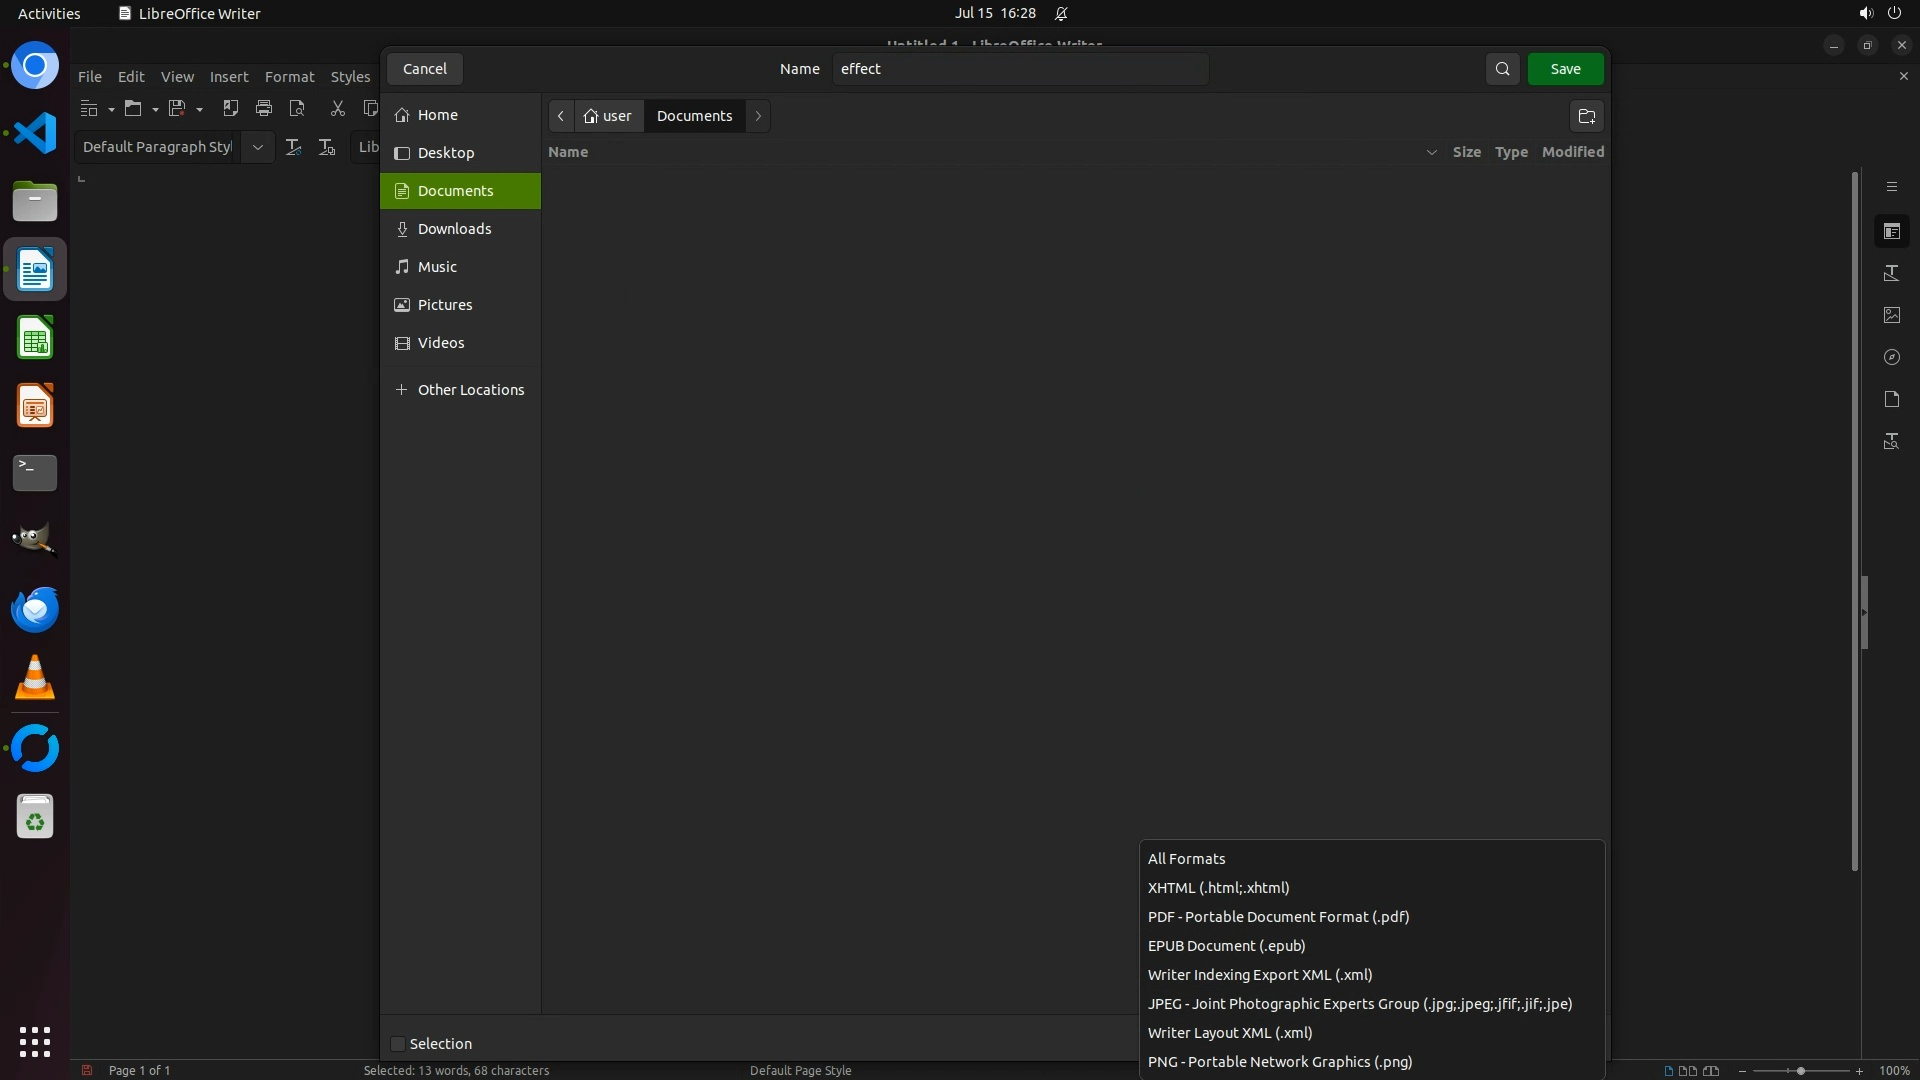Viewport: 1920px width, 1080px height.
Task: Click the Export as PDF toolbar icon
Action: [230, 108]
